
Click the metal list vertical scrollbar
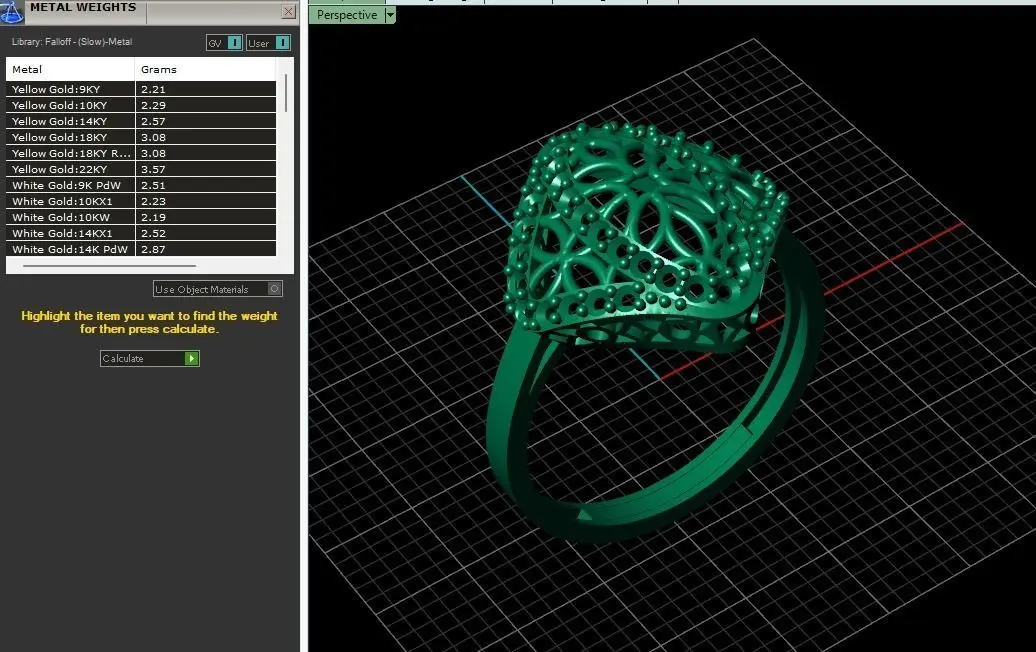[285, 93]
